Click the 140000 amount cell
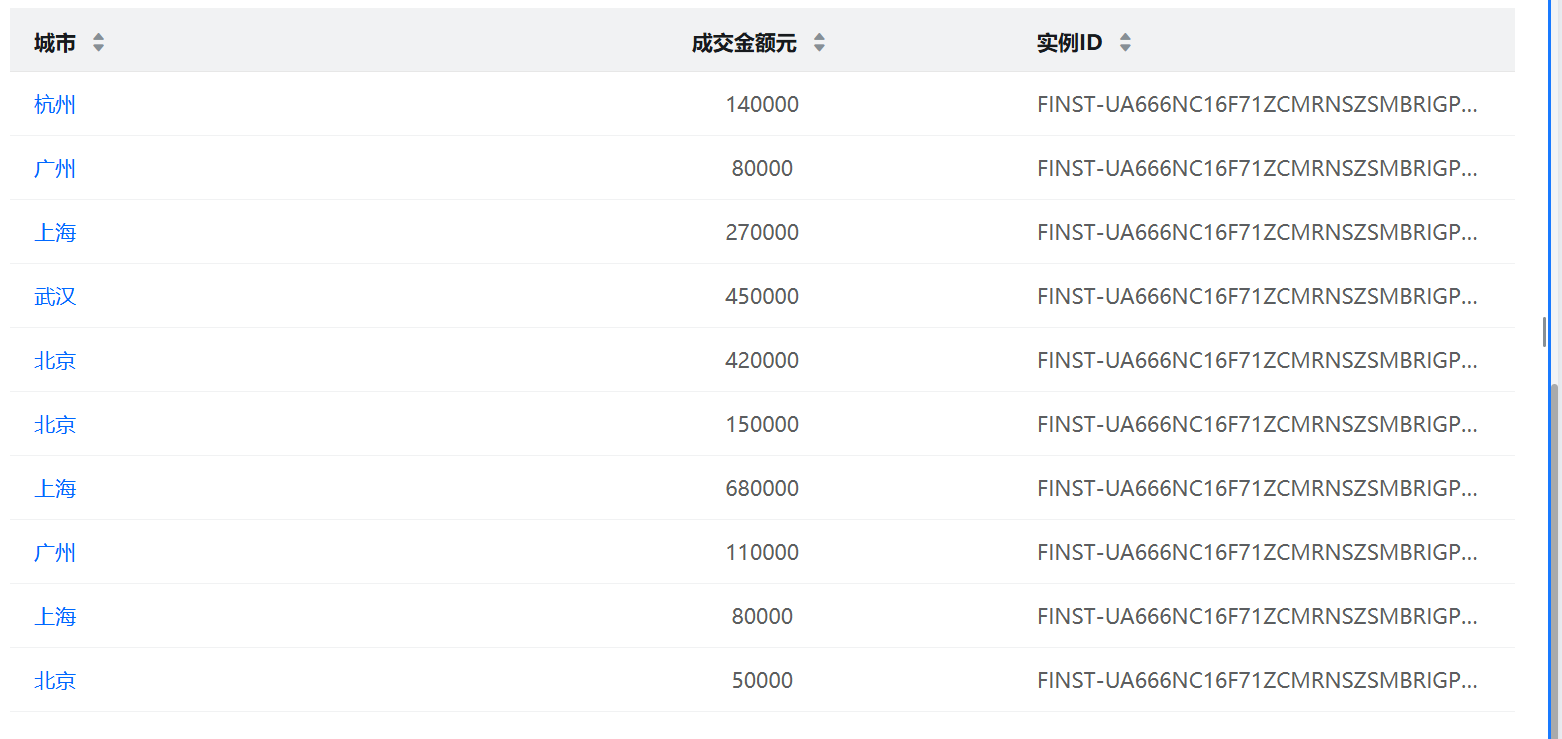 click(x=762, y=104)
